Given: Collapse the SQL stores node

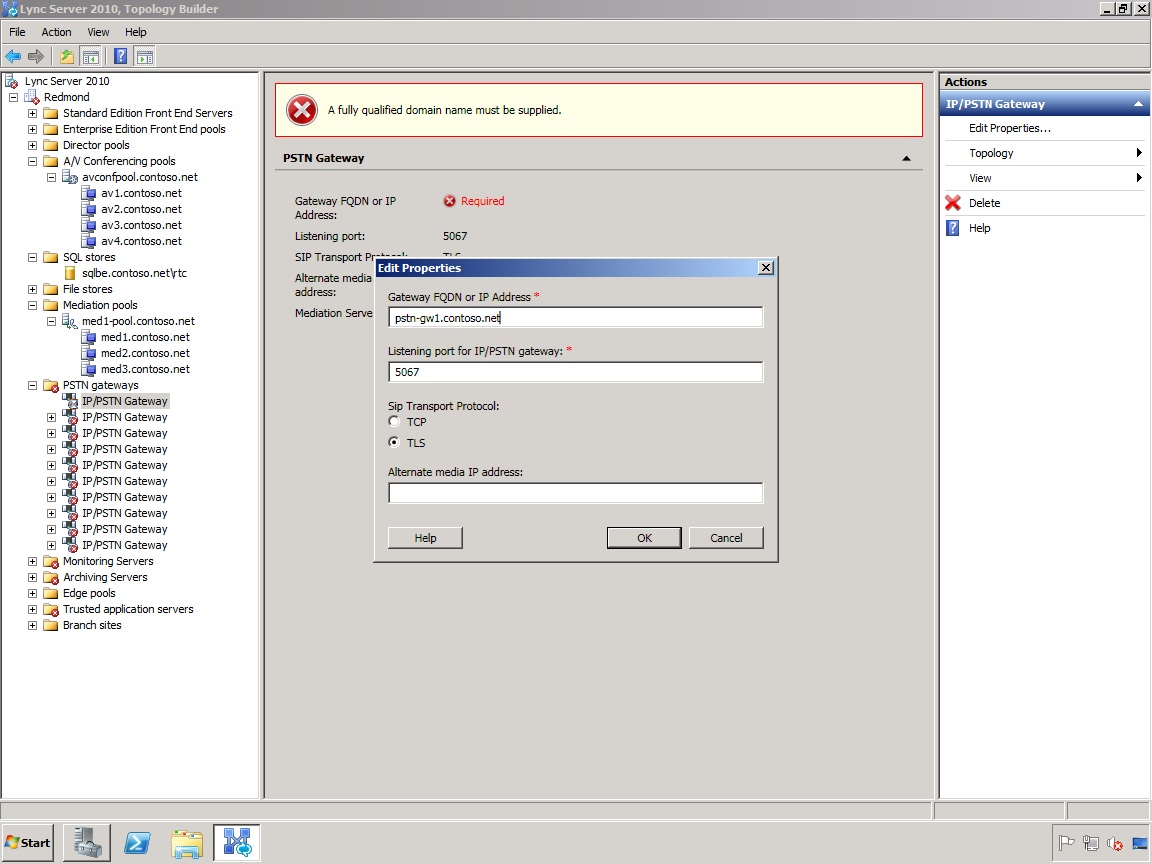Looking at the screenshot, I should point(32,257).
